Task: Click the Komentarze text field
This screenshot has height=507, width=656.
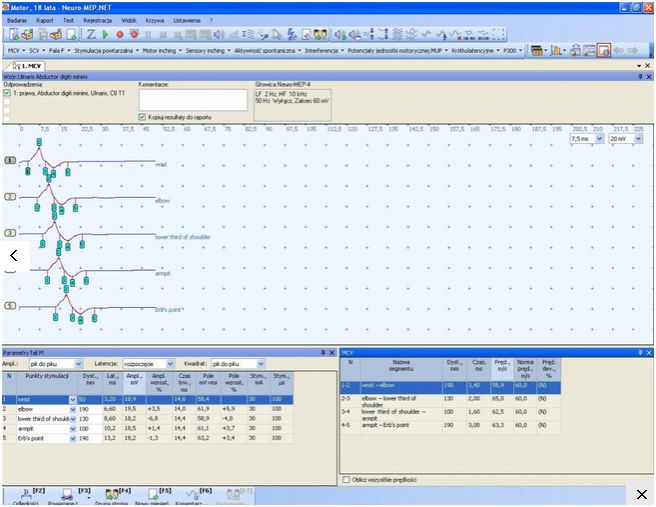Action: [191, 99]
